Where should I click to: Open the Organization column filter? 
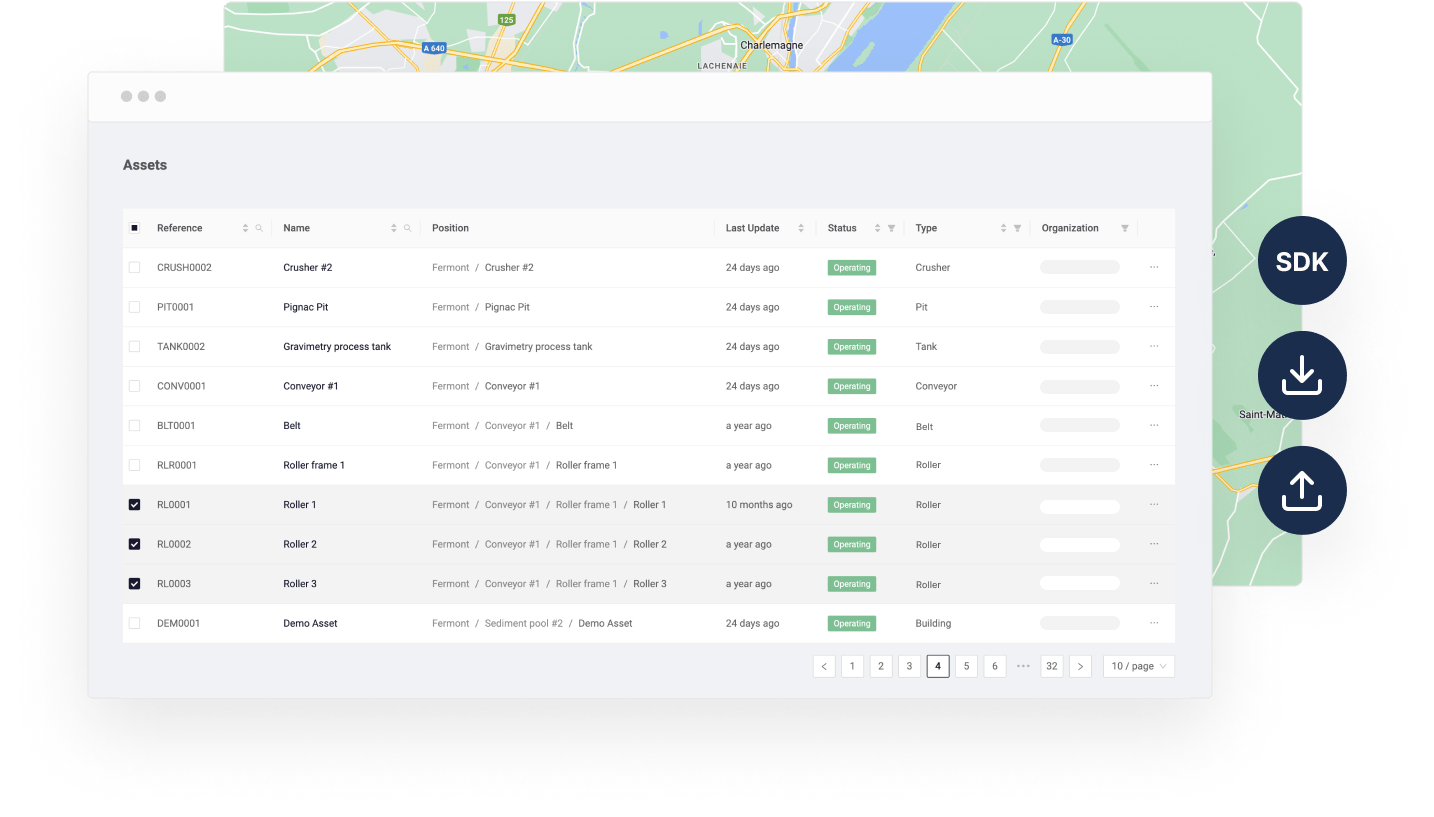coord(1124,228)
